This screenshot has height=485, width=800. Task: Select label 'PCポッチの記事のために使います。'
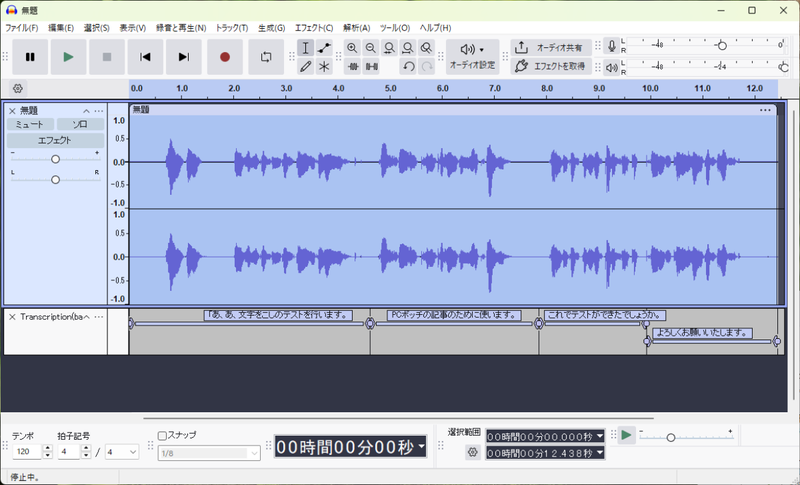[x=454, y=315]
